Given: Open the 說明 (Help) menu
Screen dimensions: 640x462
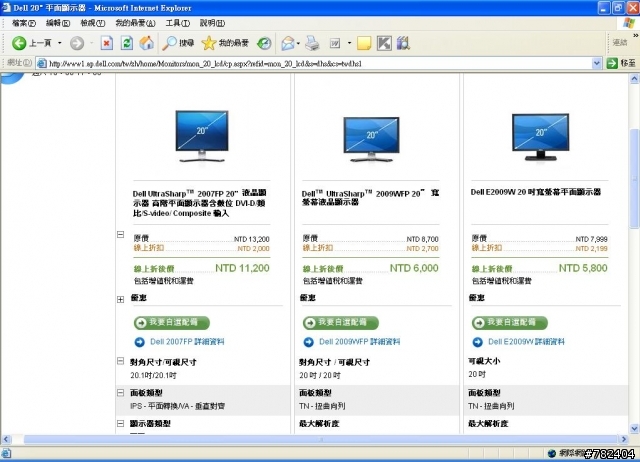Looking at the screenshot, I should point(212,23).
